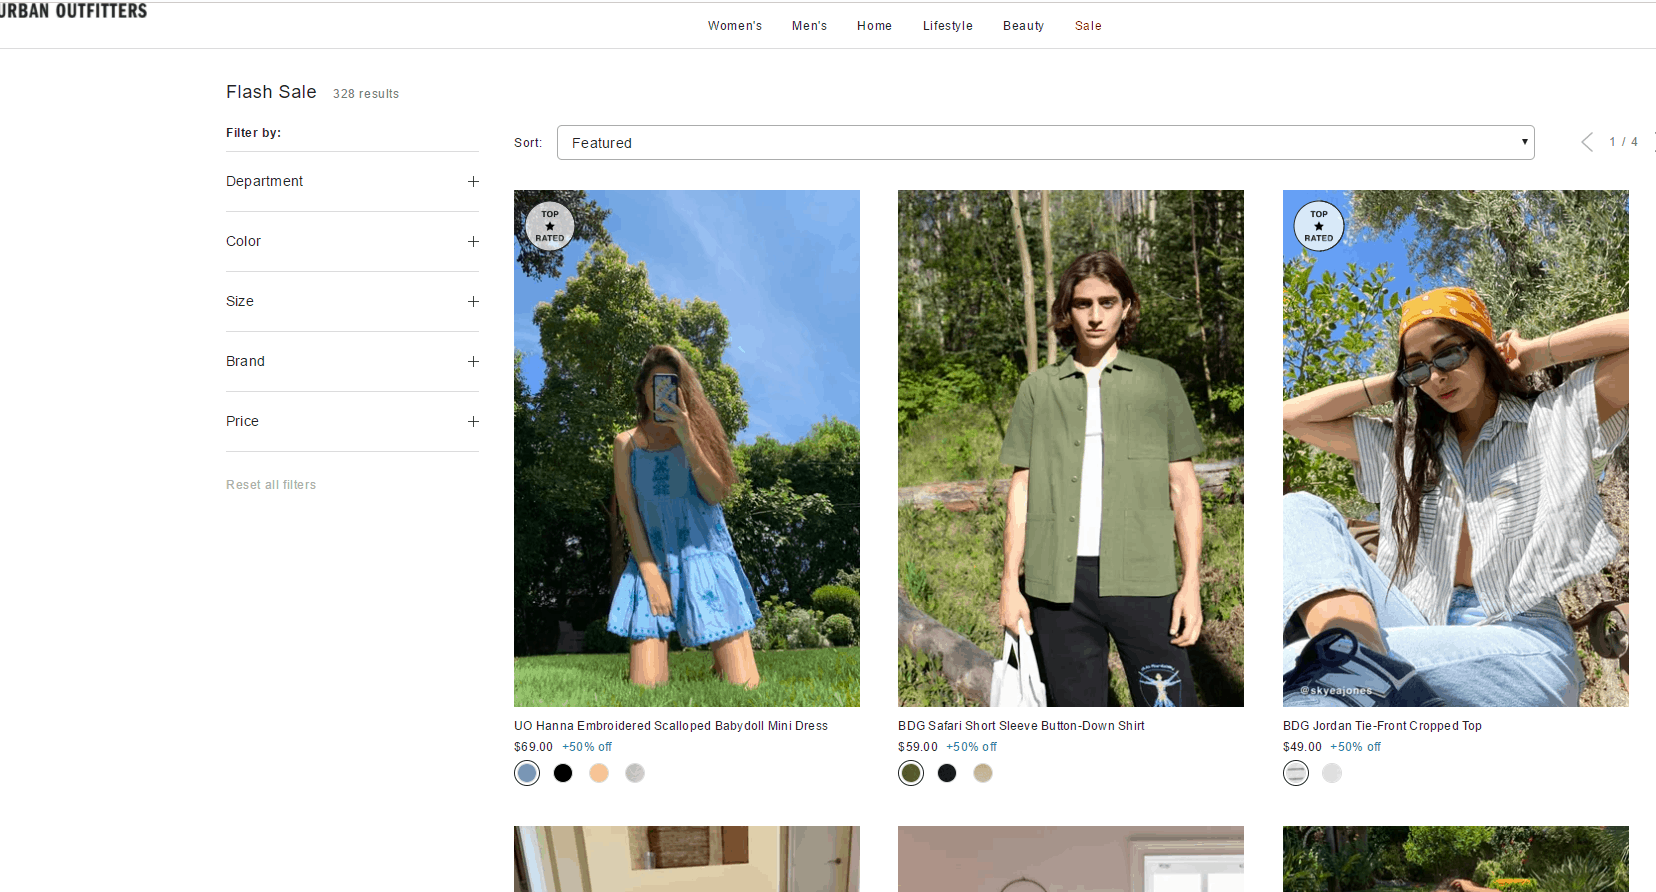Select olive green swatch for Safari shirt

pyautogui.click(x=911, y=773)
